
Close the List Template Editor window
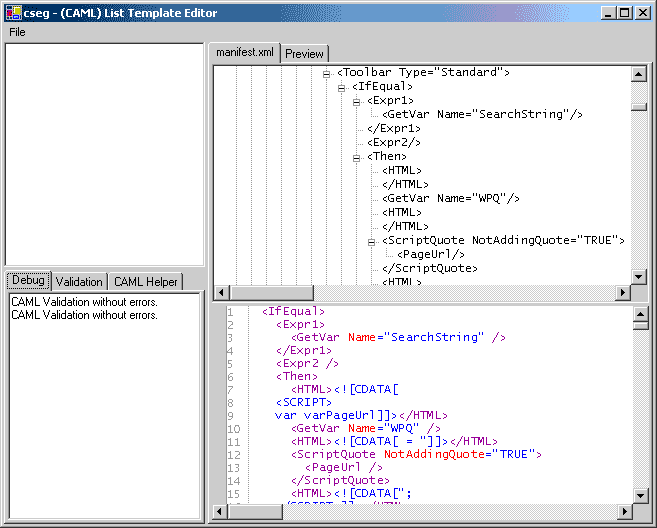[x=643, y=13]
